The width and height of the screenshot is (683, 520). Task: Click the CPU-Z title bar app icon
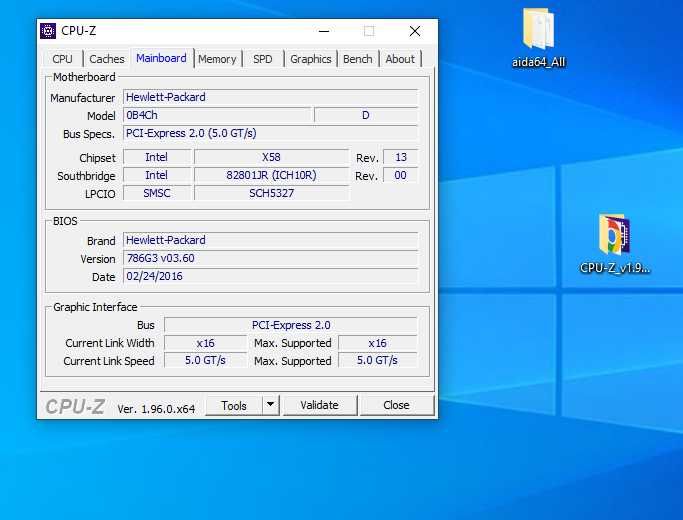pos(48,31)
